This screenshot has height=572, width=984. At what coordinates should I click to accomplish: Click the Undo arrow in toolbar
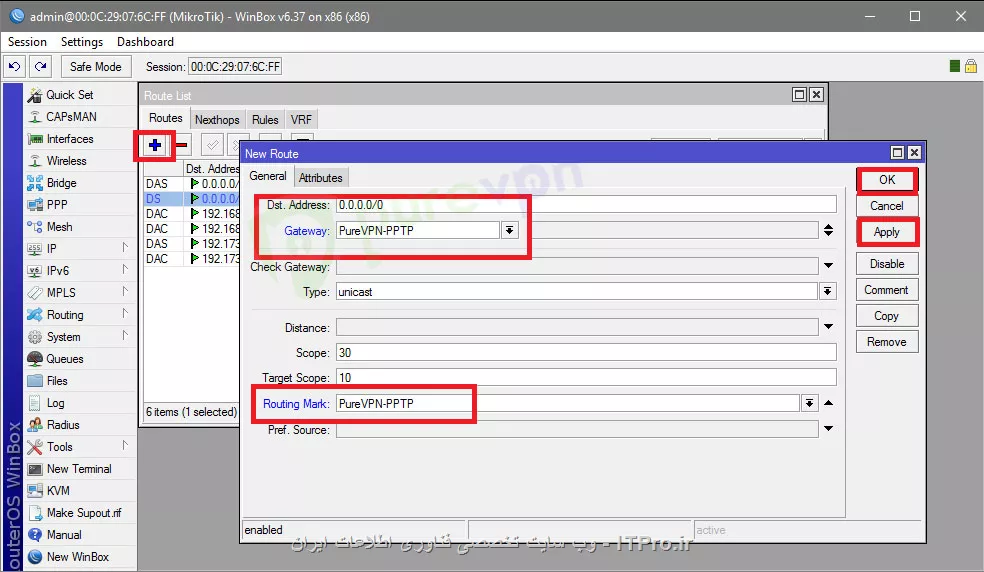[x=15, y=67]
